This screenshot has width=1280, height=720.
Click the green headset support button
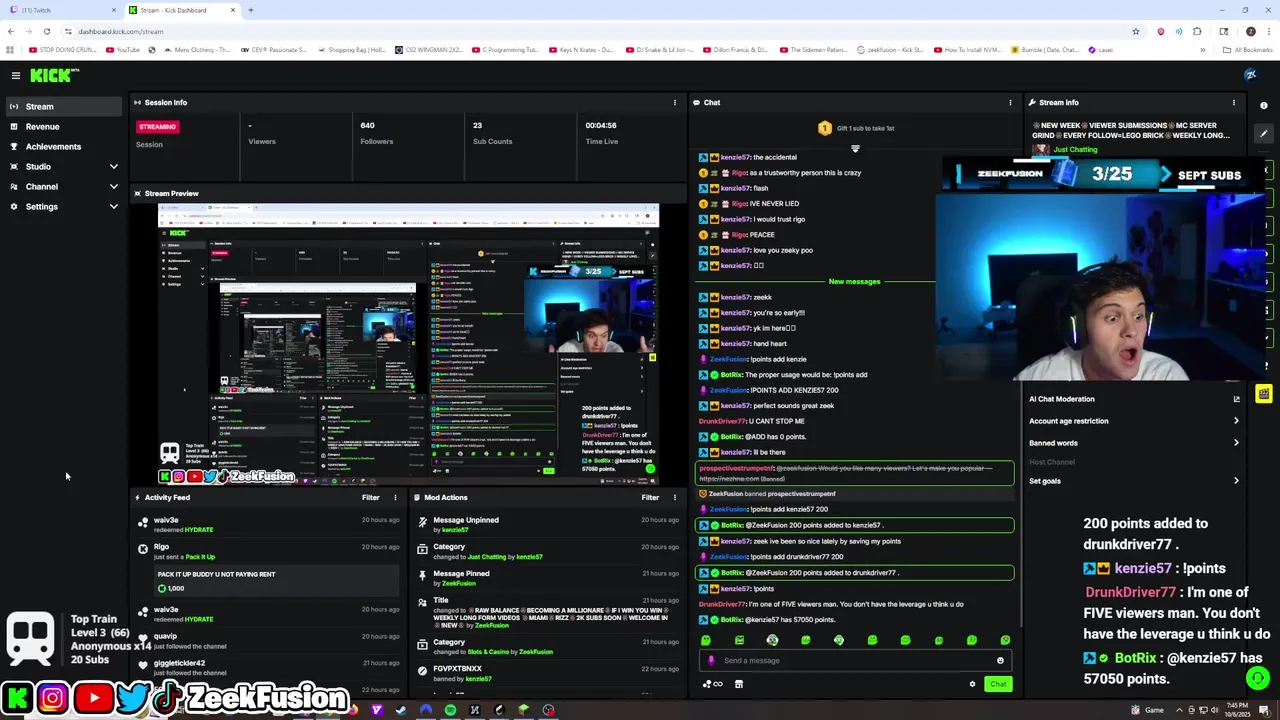click(x=1258, y=678)
